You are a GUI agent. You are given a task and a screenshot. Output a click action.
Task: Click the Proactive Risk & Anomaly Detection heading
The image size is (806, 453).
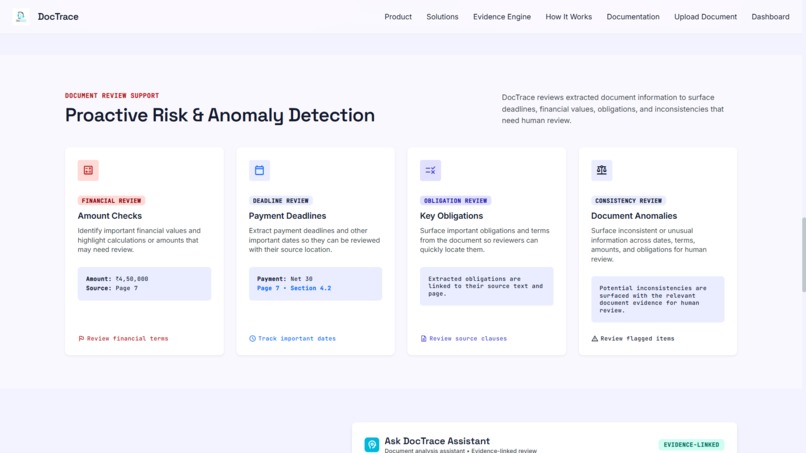(x=219, y=115)
